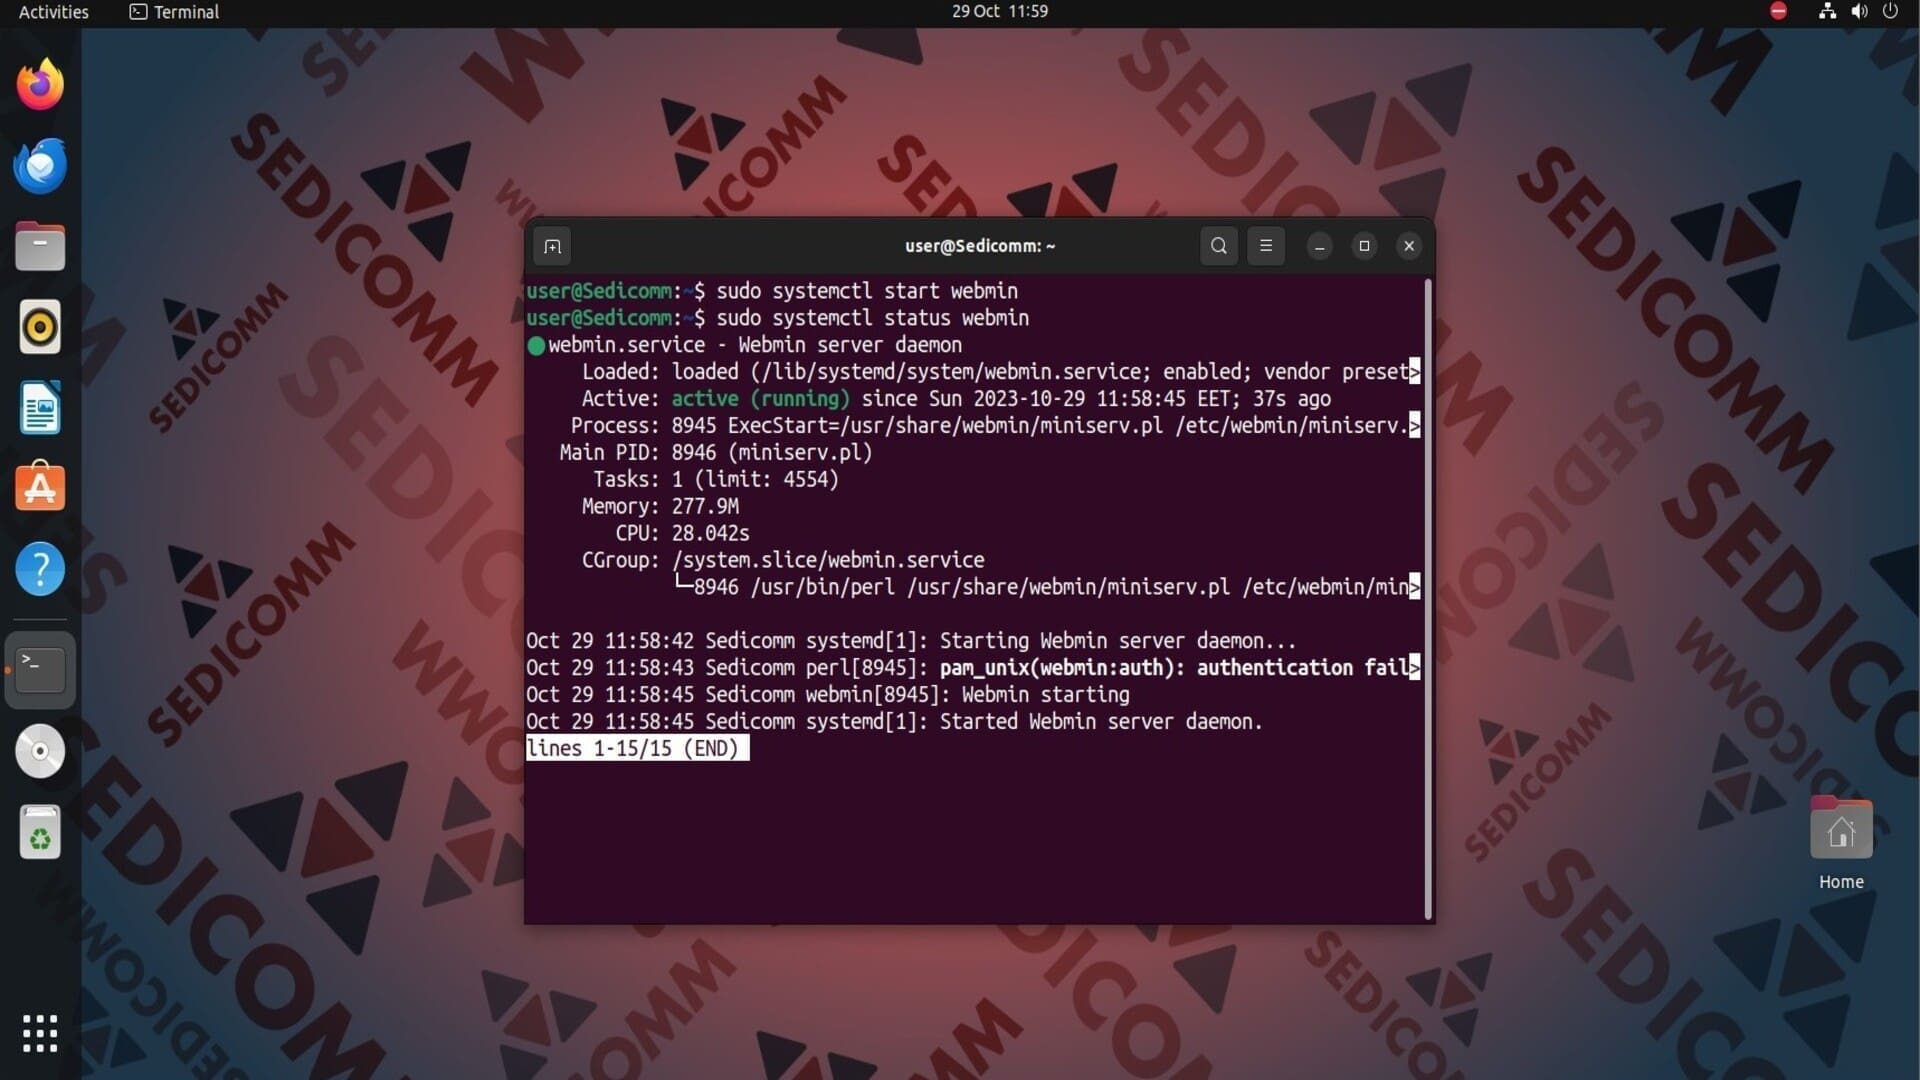Viewport: 1920px width, 1080px height.
Task: Open the optical disc icon in dock
Action: click(40, 751)
